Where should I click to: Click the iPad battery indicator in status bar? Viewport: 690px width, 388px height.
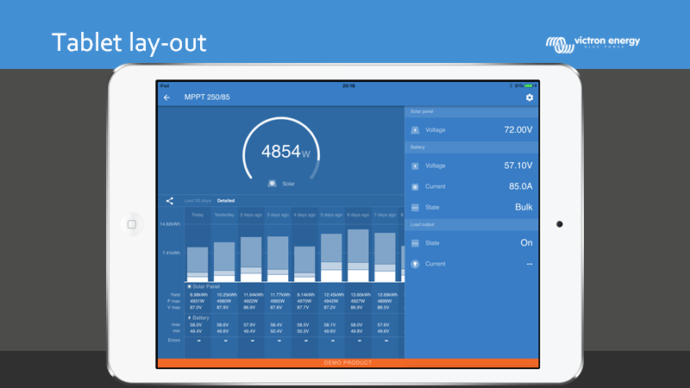click(x=529, y=86)
